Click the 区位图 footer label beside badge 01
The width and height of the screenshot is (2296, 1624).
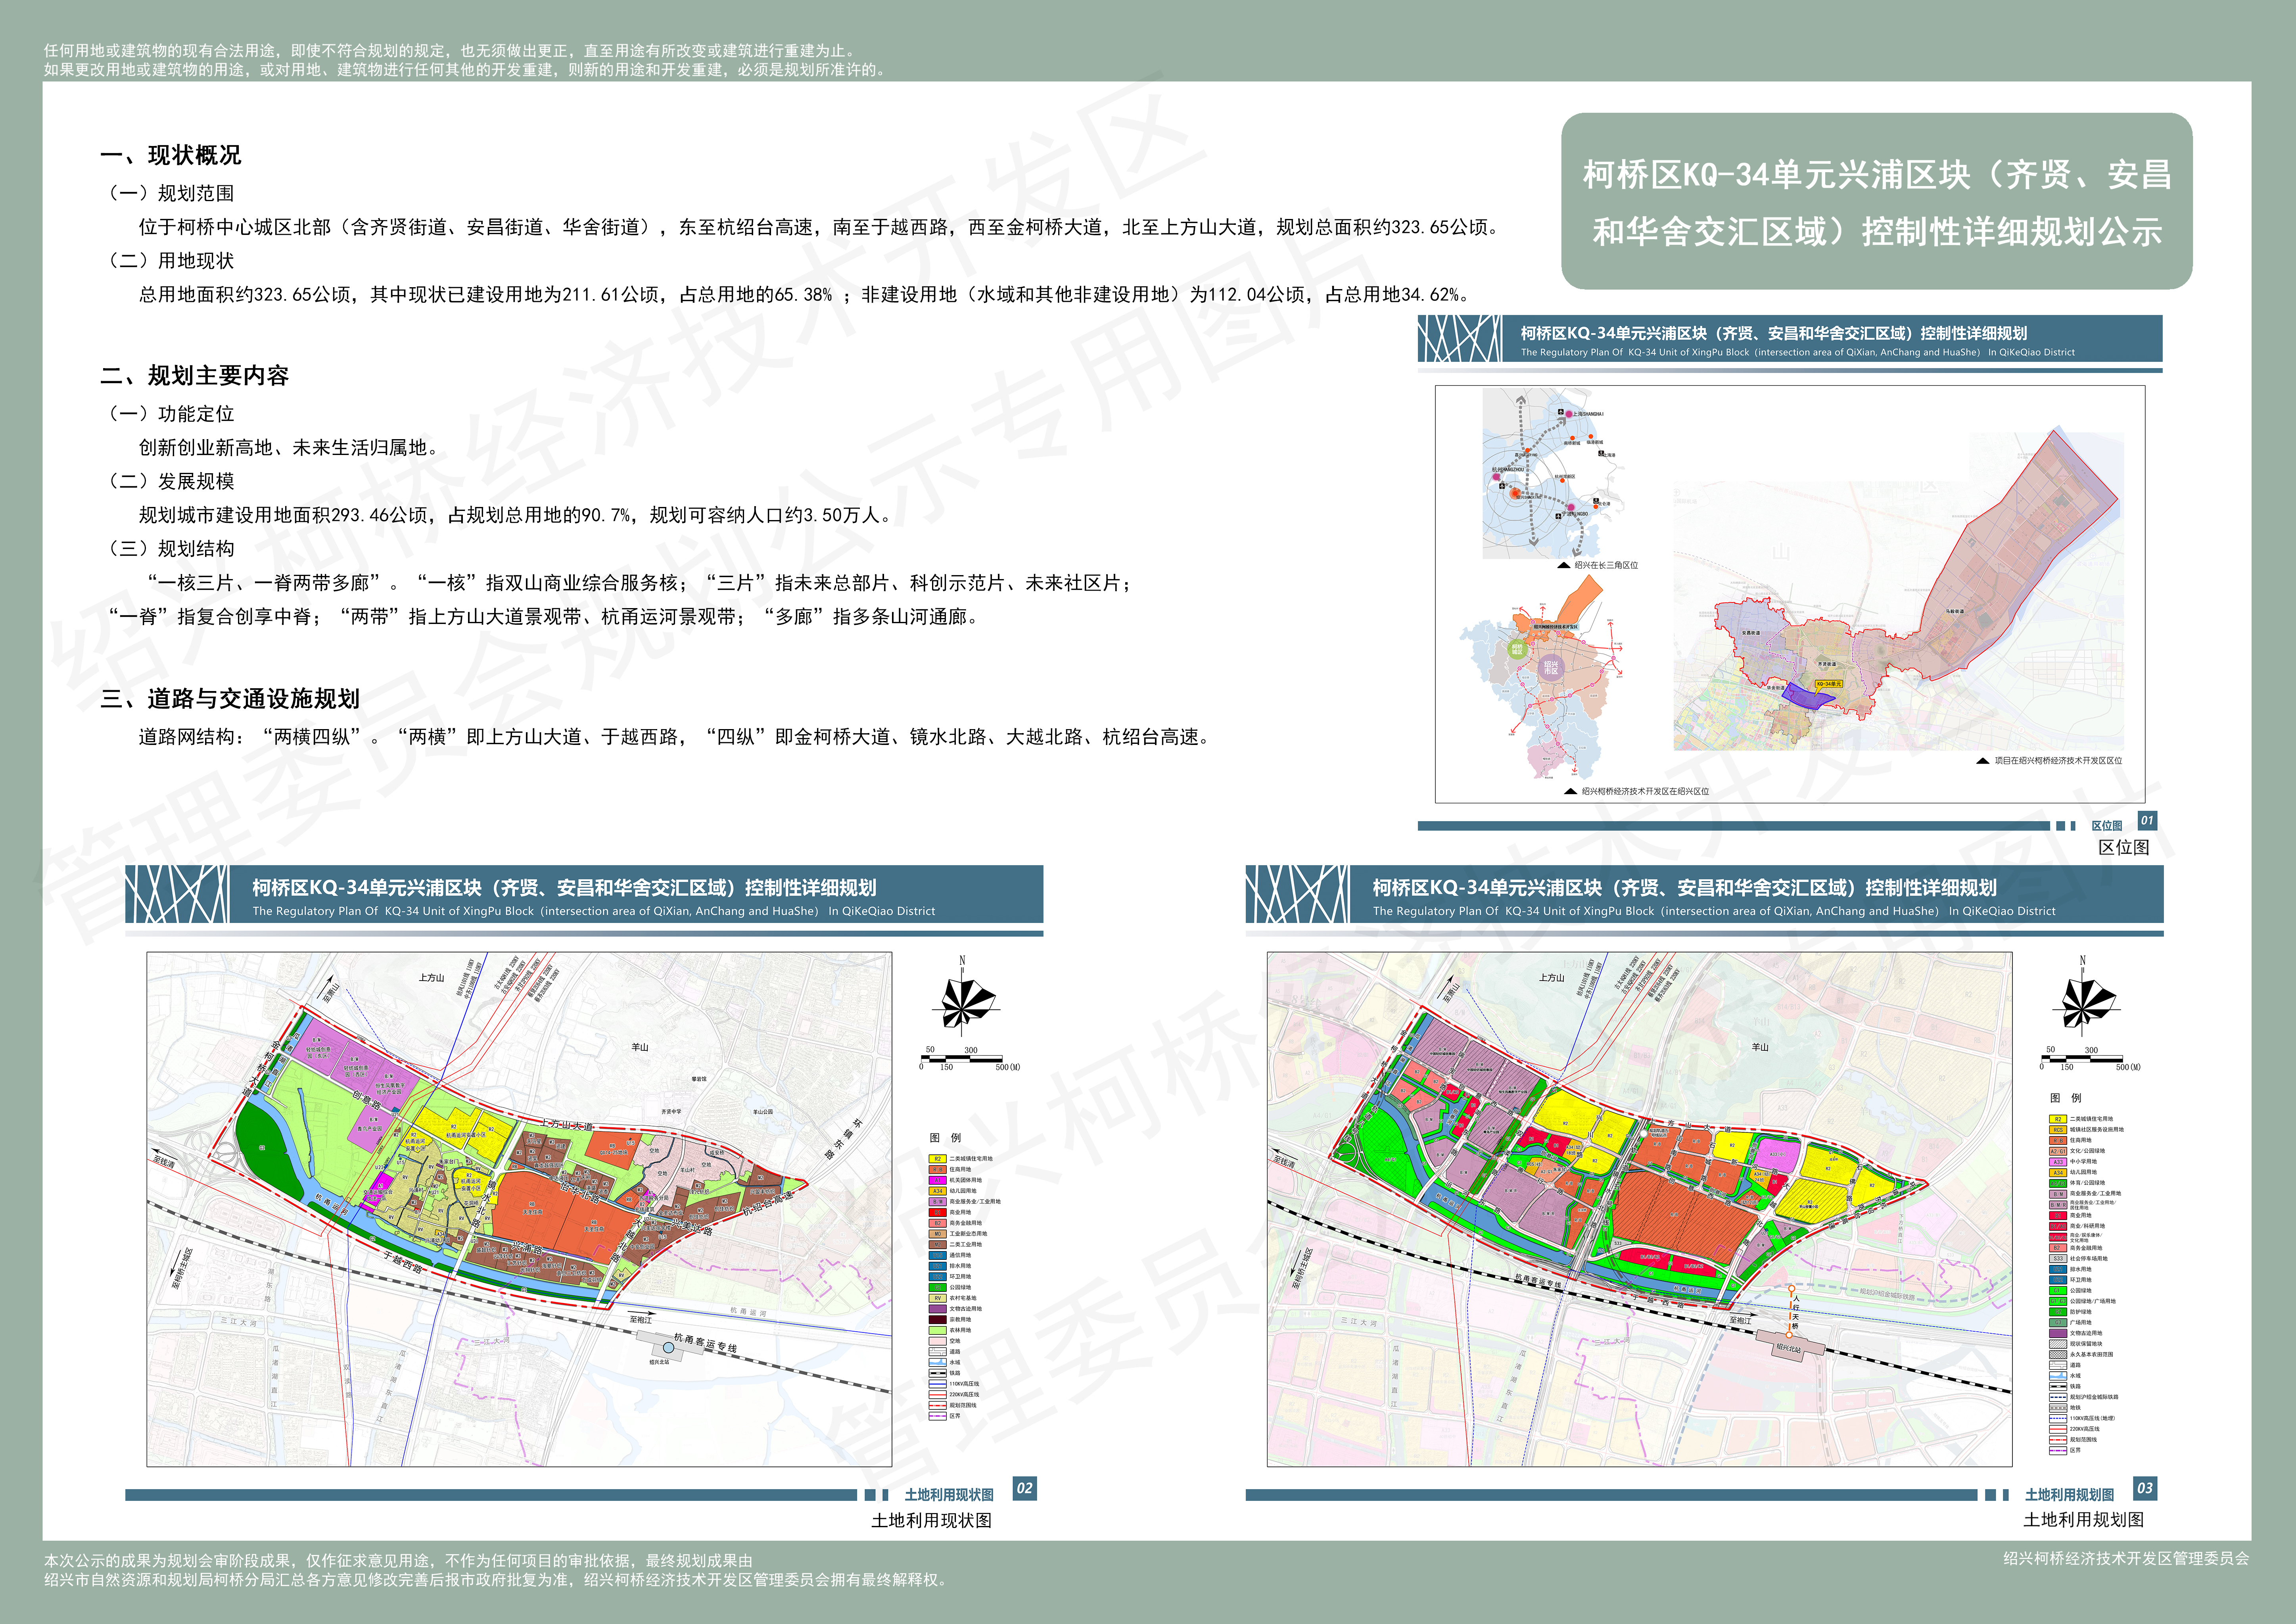[x=2106, y=826]
